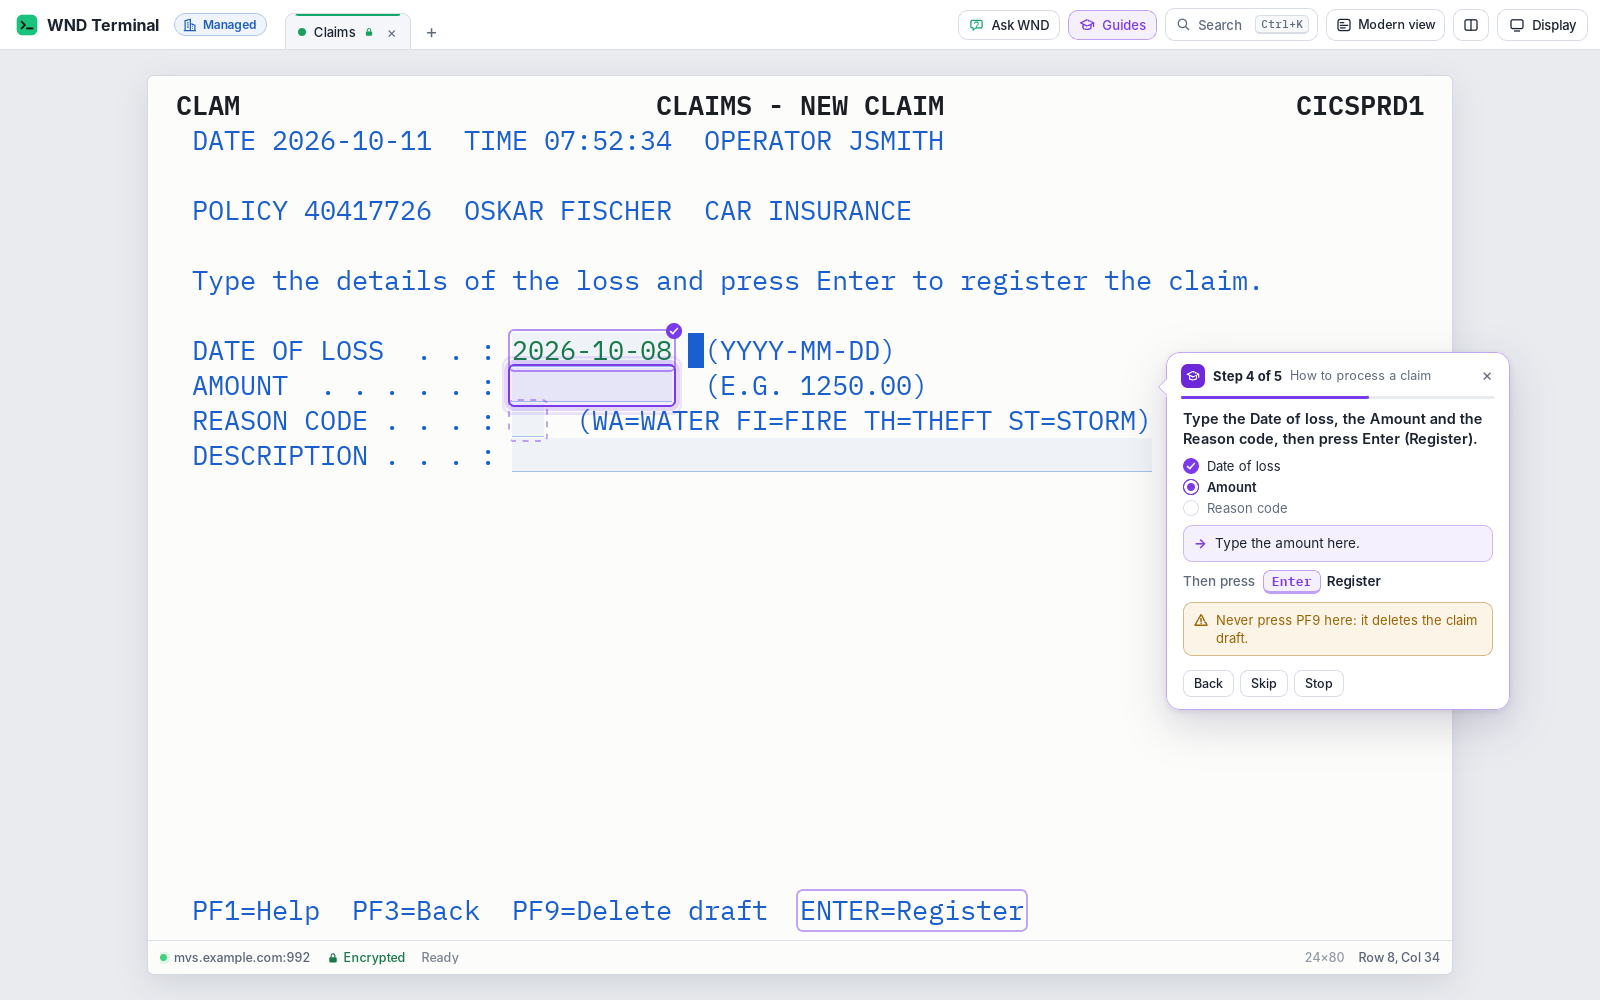Open Ask WND assistant
Image resolution: width=1600 pixels, height=1000 pixels.
click(x=1009, y=25)
